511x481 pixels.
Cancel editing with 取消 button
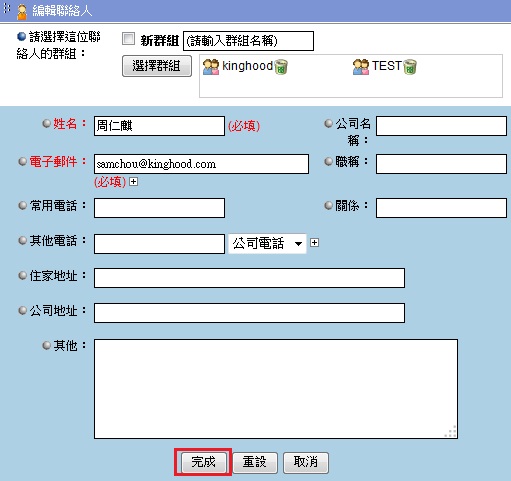pos(306,462)
